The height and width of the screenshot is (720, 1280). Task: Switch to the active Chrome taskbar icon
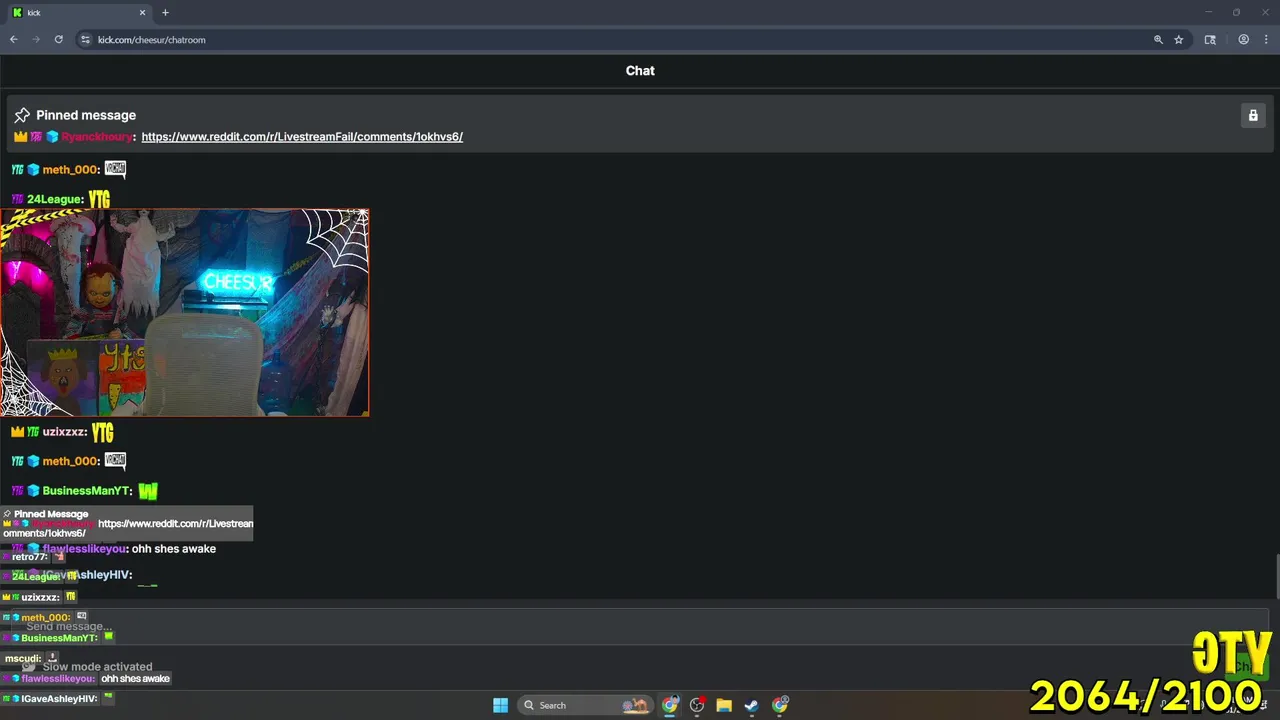pyautogui.click(x=670, y=705)
